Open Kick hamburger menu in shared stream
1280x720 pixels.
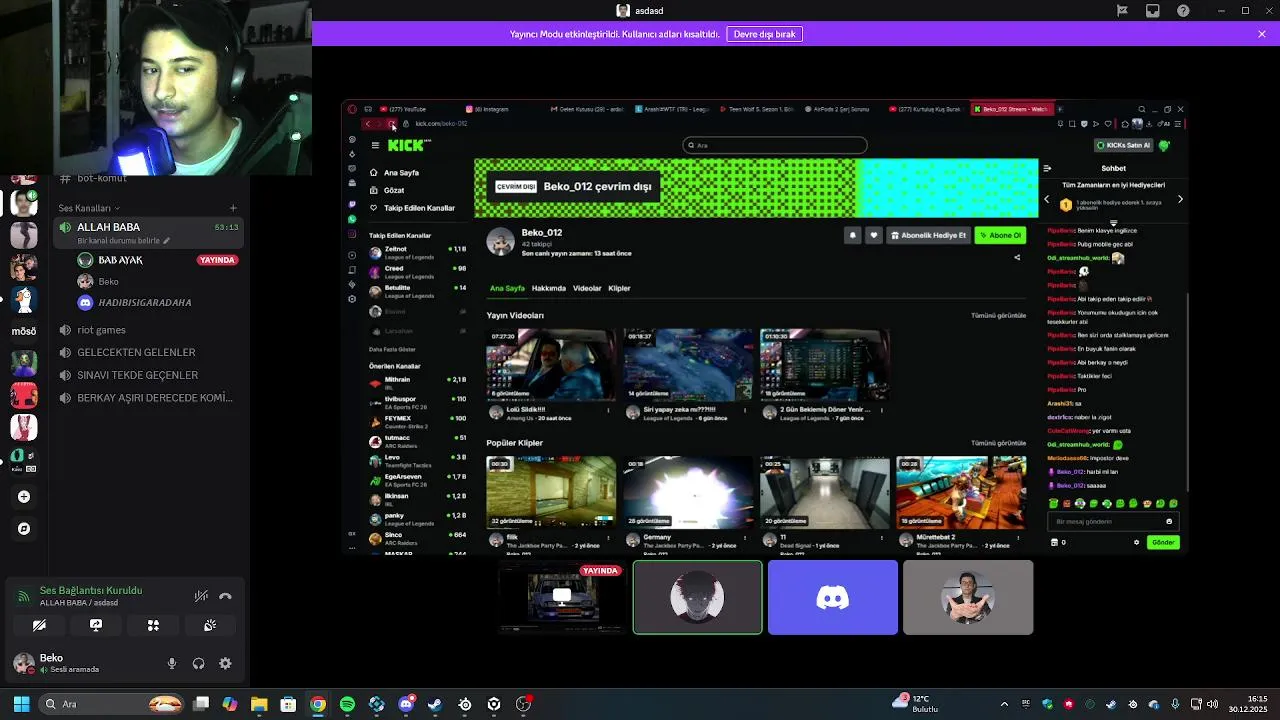[x=375, y=145]
